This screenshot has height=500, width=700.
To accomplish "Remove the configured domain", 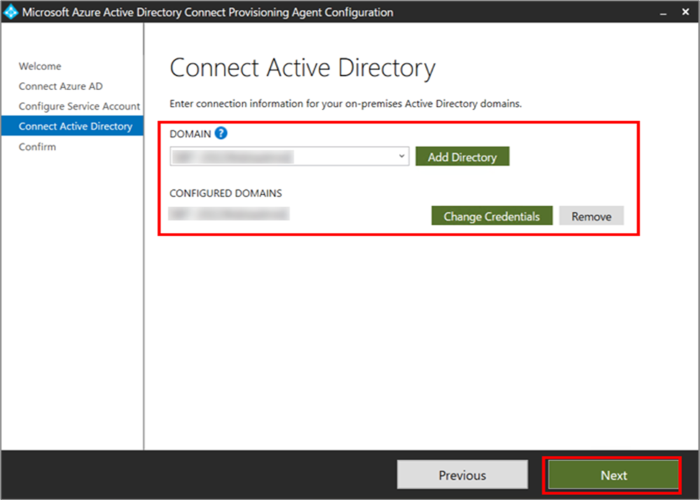I will pos(591,216).
